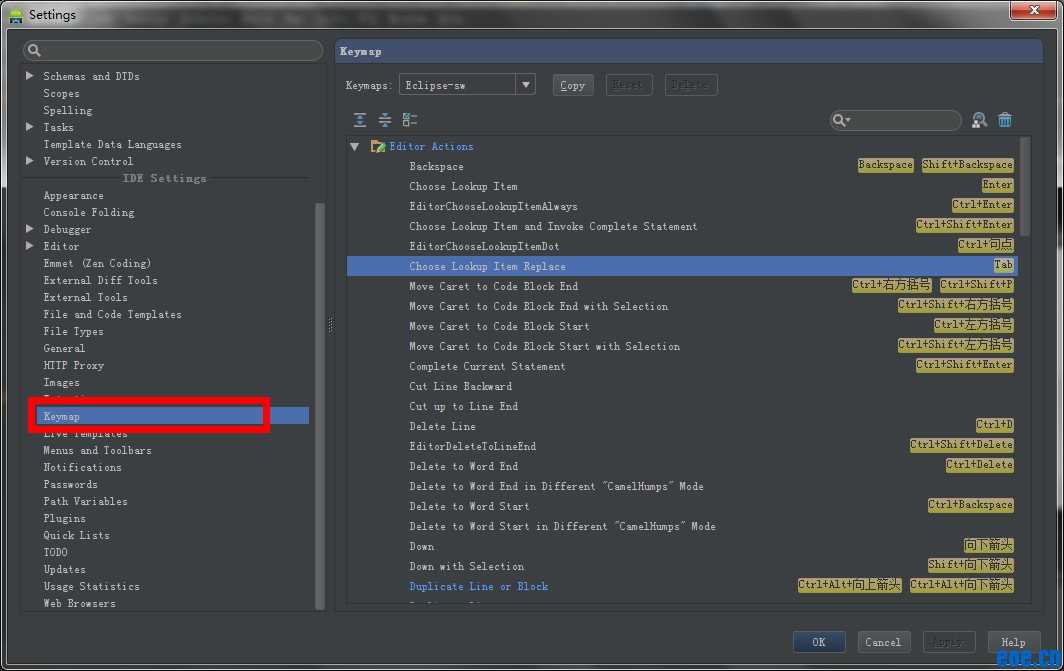The width and height of the screenshot is (1064, 671).
Task: Expand all keymap tree nodes
Action: (x=359, y=119)
